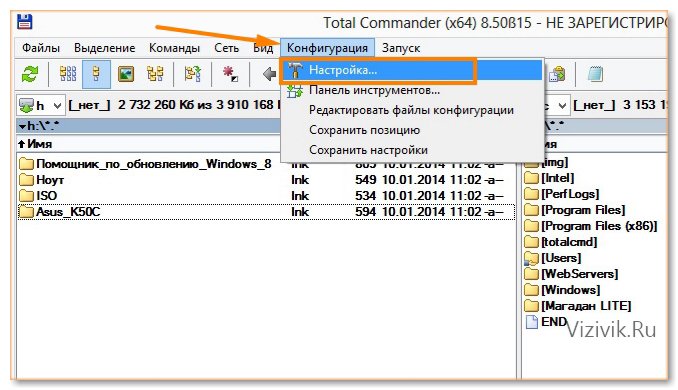Expand the left path h:\*.* history arrow
The width and height of the screenshot is (678, 390).
click(x=22, y=126)
